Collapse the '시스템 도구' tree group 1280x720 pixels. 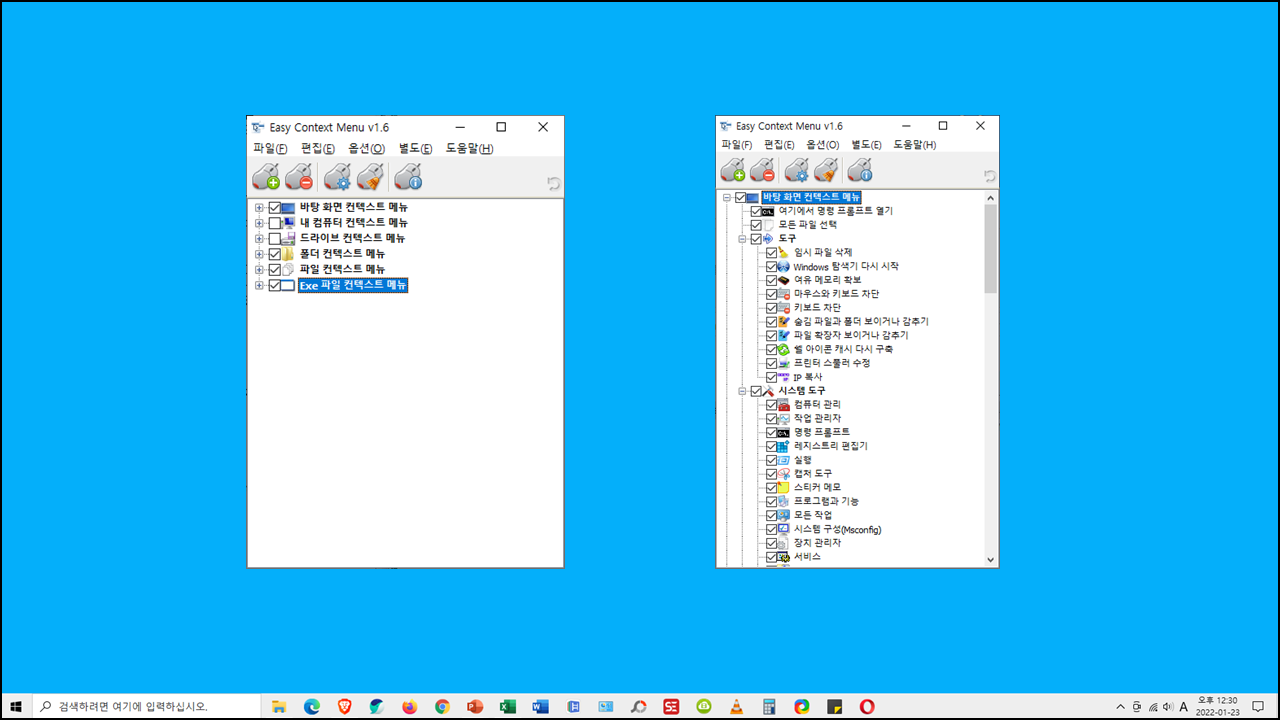[742, 391]
